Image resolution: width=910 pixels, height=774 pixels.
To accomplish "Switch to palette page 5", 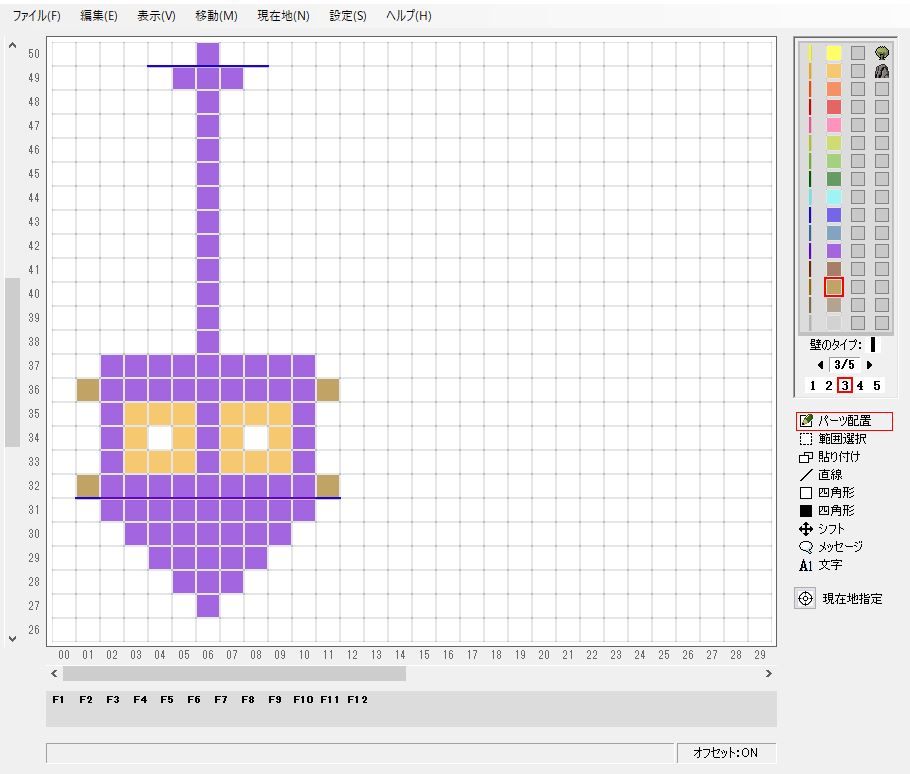I will [877, 385].
